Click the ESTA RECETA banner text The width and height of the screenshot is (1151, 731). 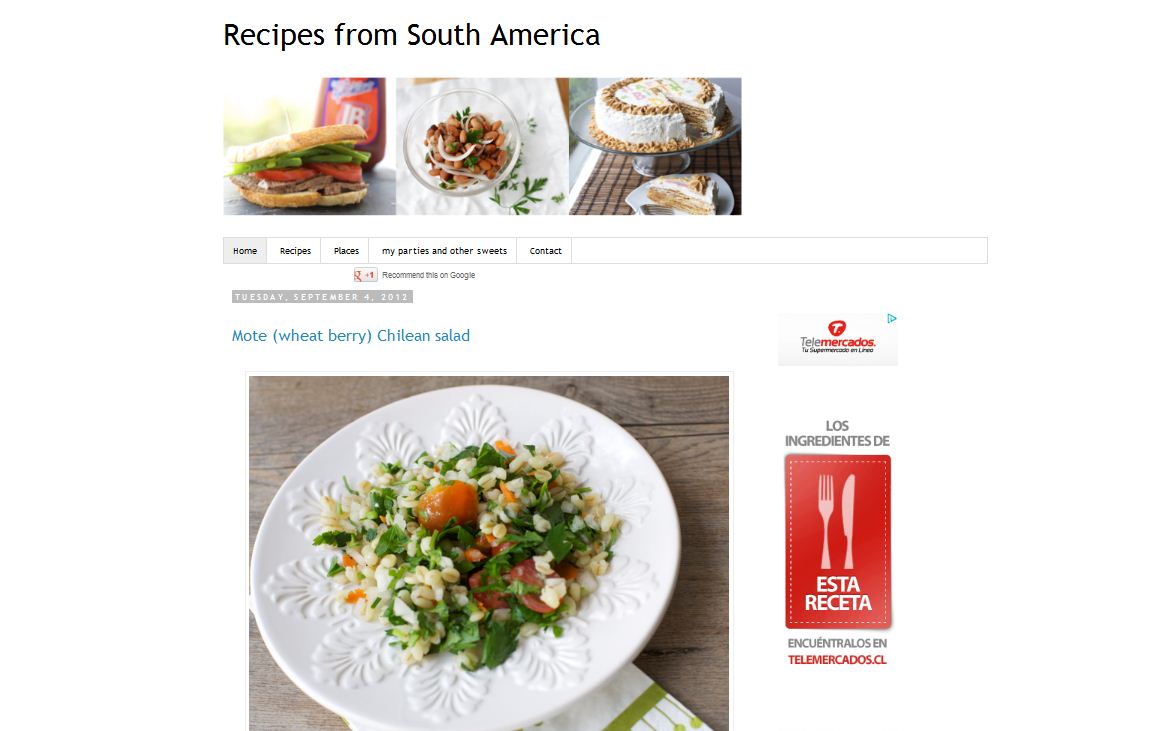tap(838, 594)
